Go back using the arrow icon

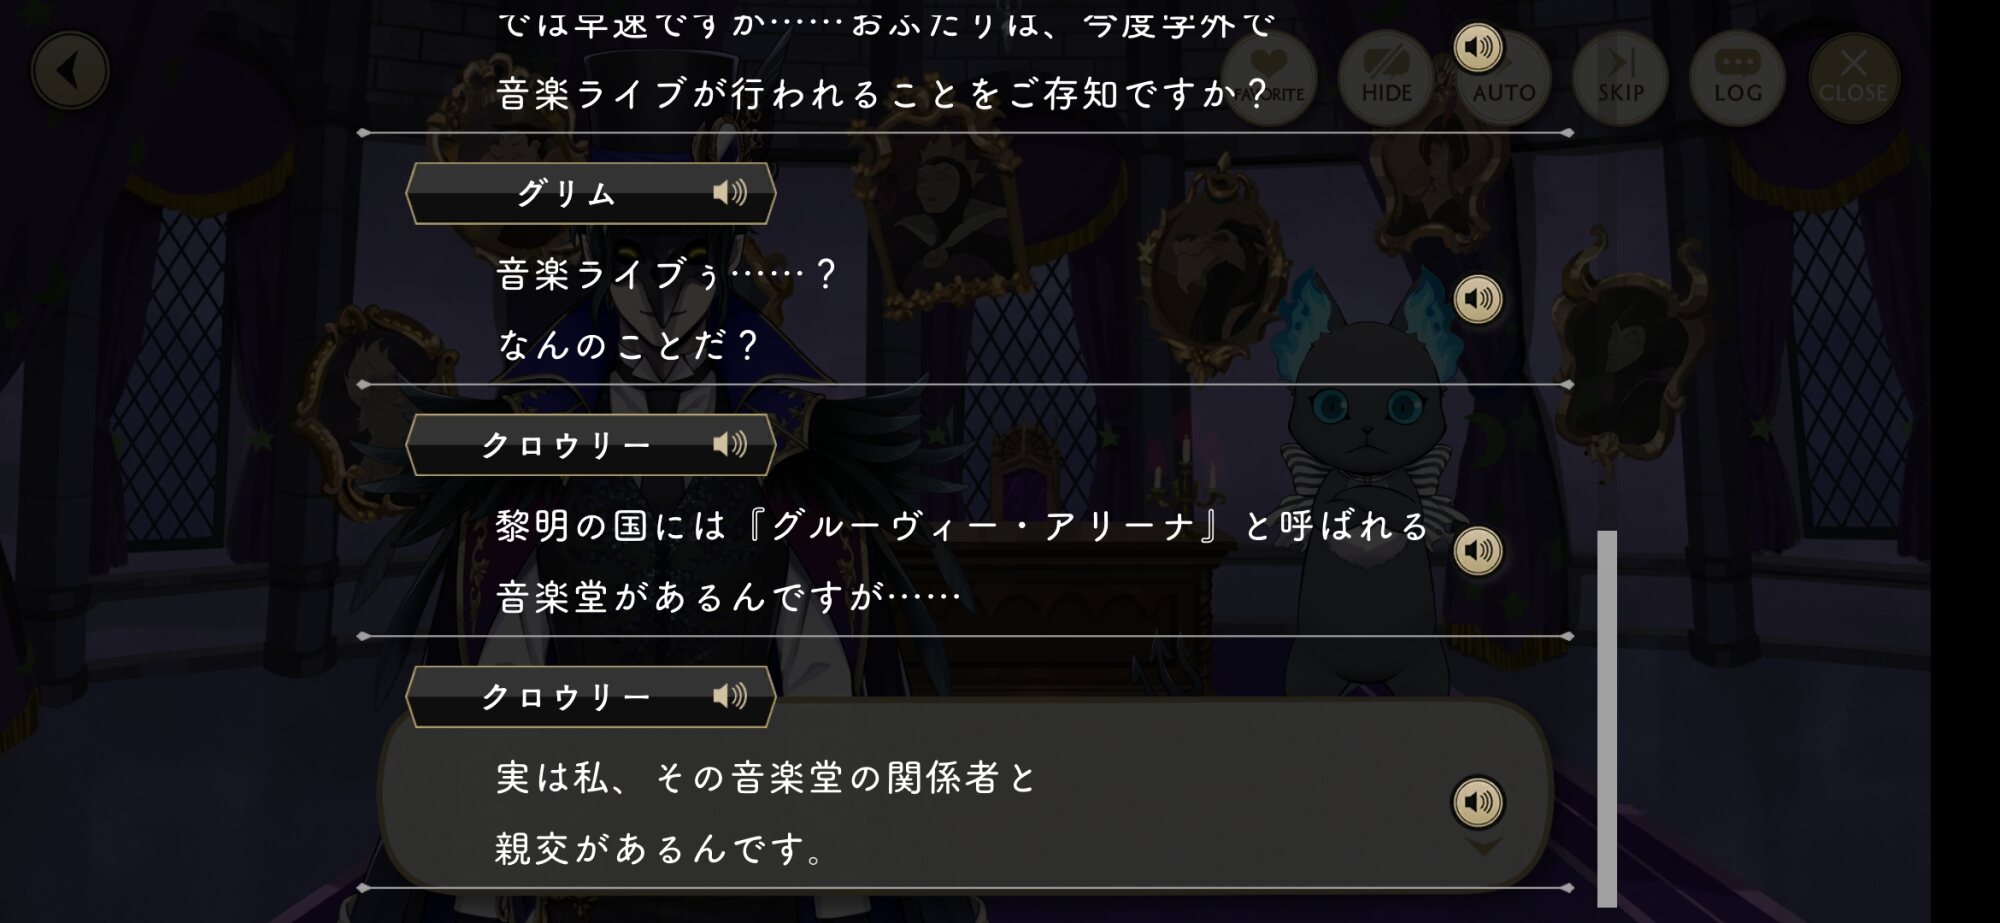pos(69,71)
